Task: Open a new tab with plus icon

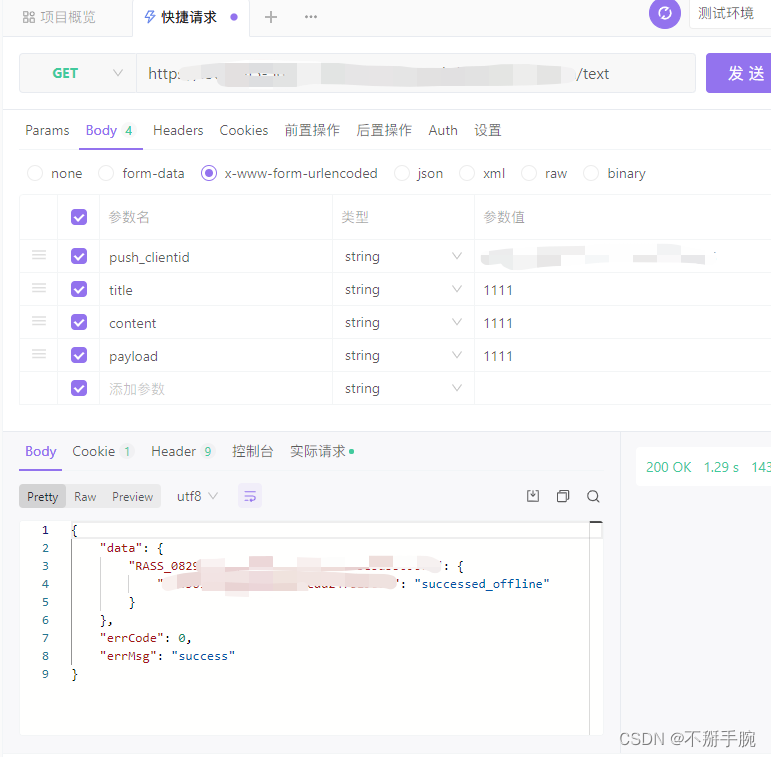Action: click(x=270, y=17)
